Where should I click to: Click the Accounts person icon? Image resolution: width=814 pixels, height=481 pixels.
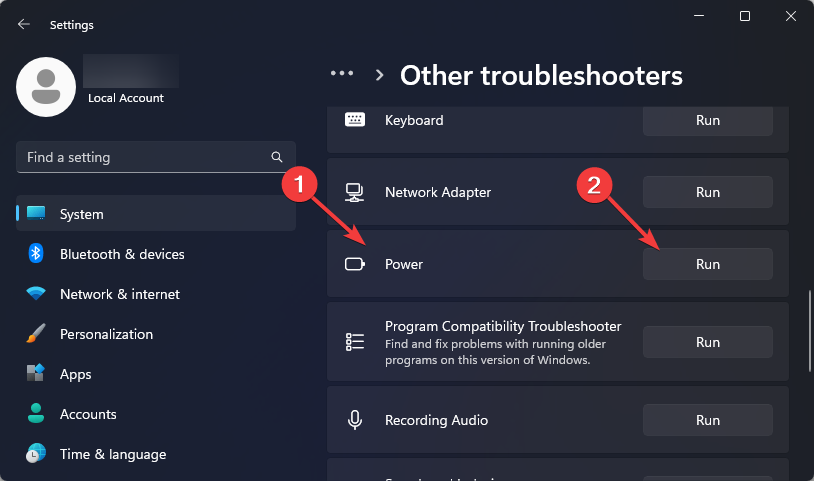36,413
